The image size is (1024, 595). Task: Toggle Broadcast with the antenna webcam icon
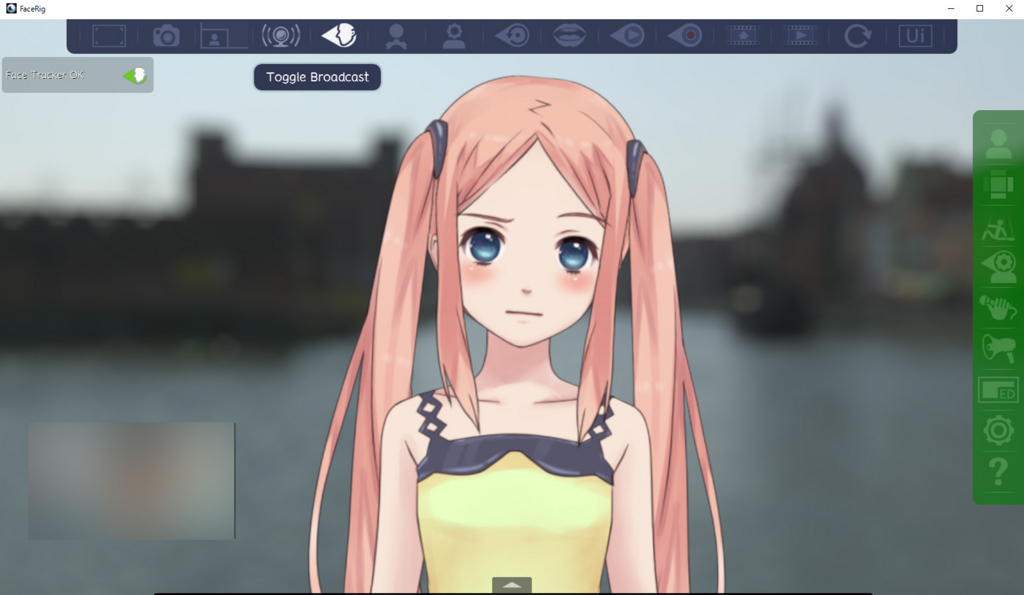pyautogui.click(x=281, y=36)
